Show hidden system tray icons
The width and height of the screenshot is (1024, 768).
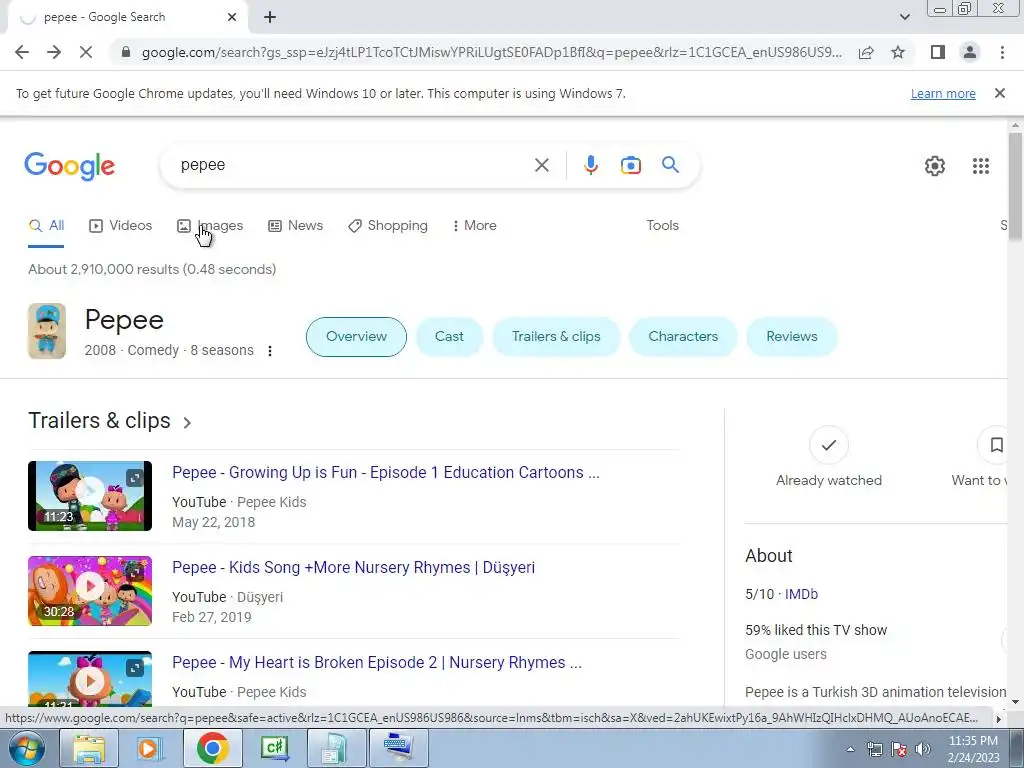[x=850, y=750]
